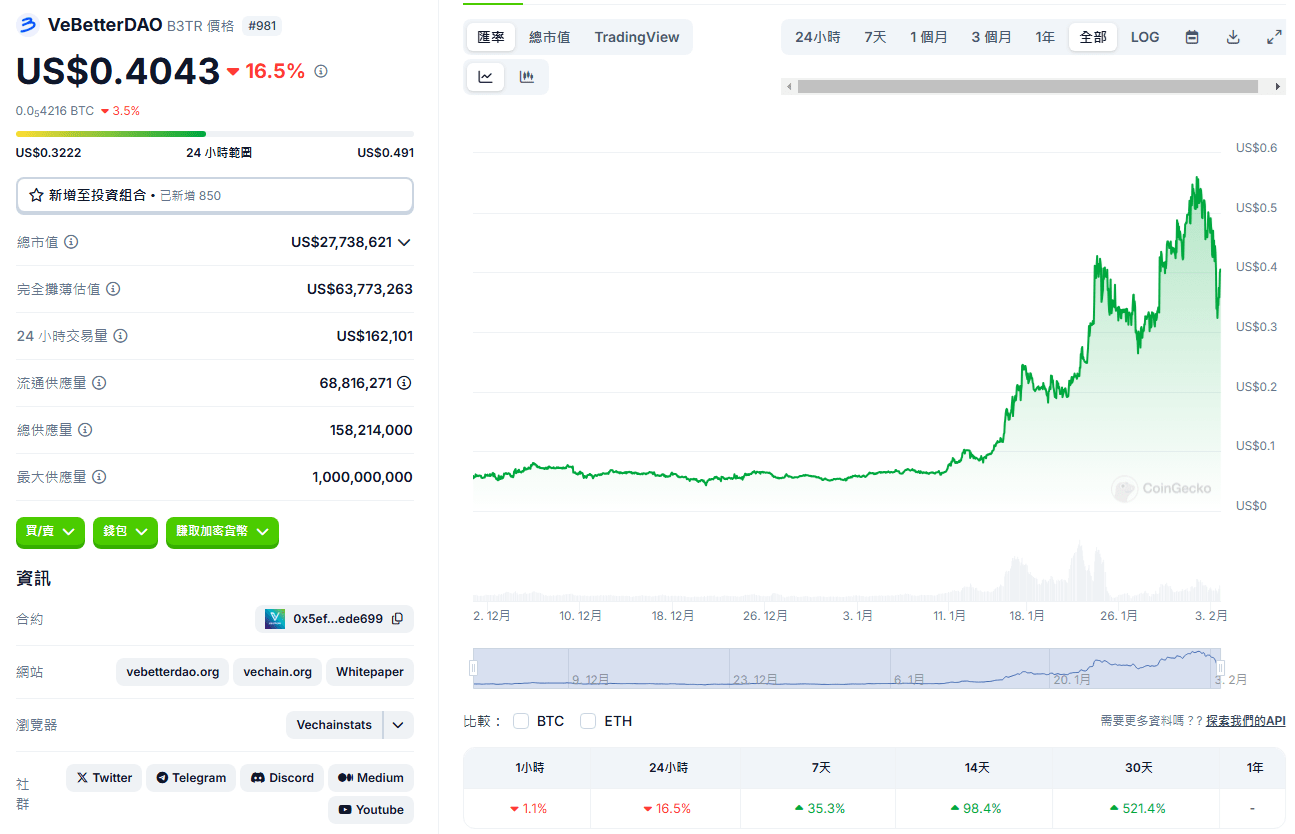Expand chart to fullscreen
Screen dimensions: 1295x834
tap(1274, 37)
